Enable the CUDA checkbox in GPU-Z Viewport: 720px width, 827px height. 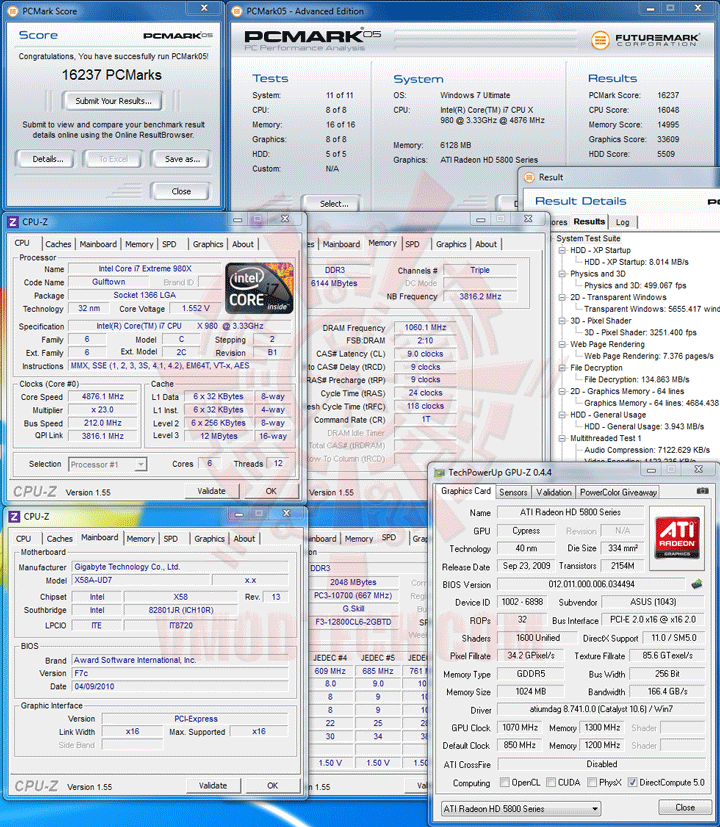(551, 782)
